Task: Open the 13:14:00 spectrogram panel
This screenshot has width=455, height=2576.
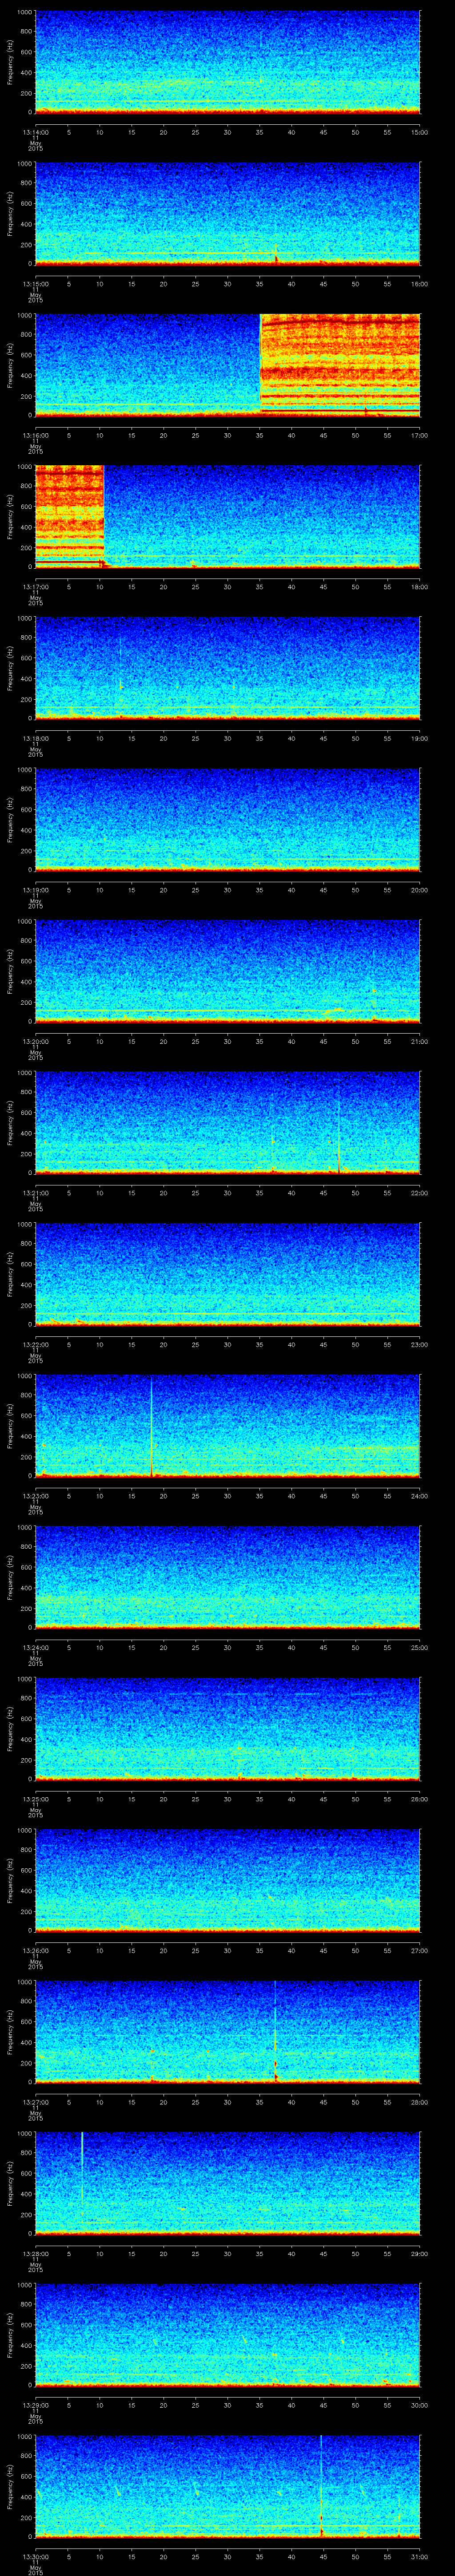Action: click(227, 62)
